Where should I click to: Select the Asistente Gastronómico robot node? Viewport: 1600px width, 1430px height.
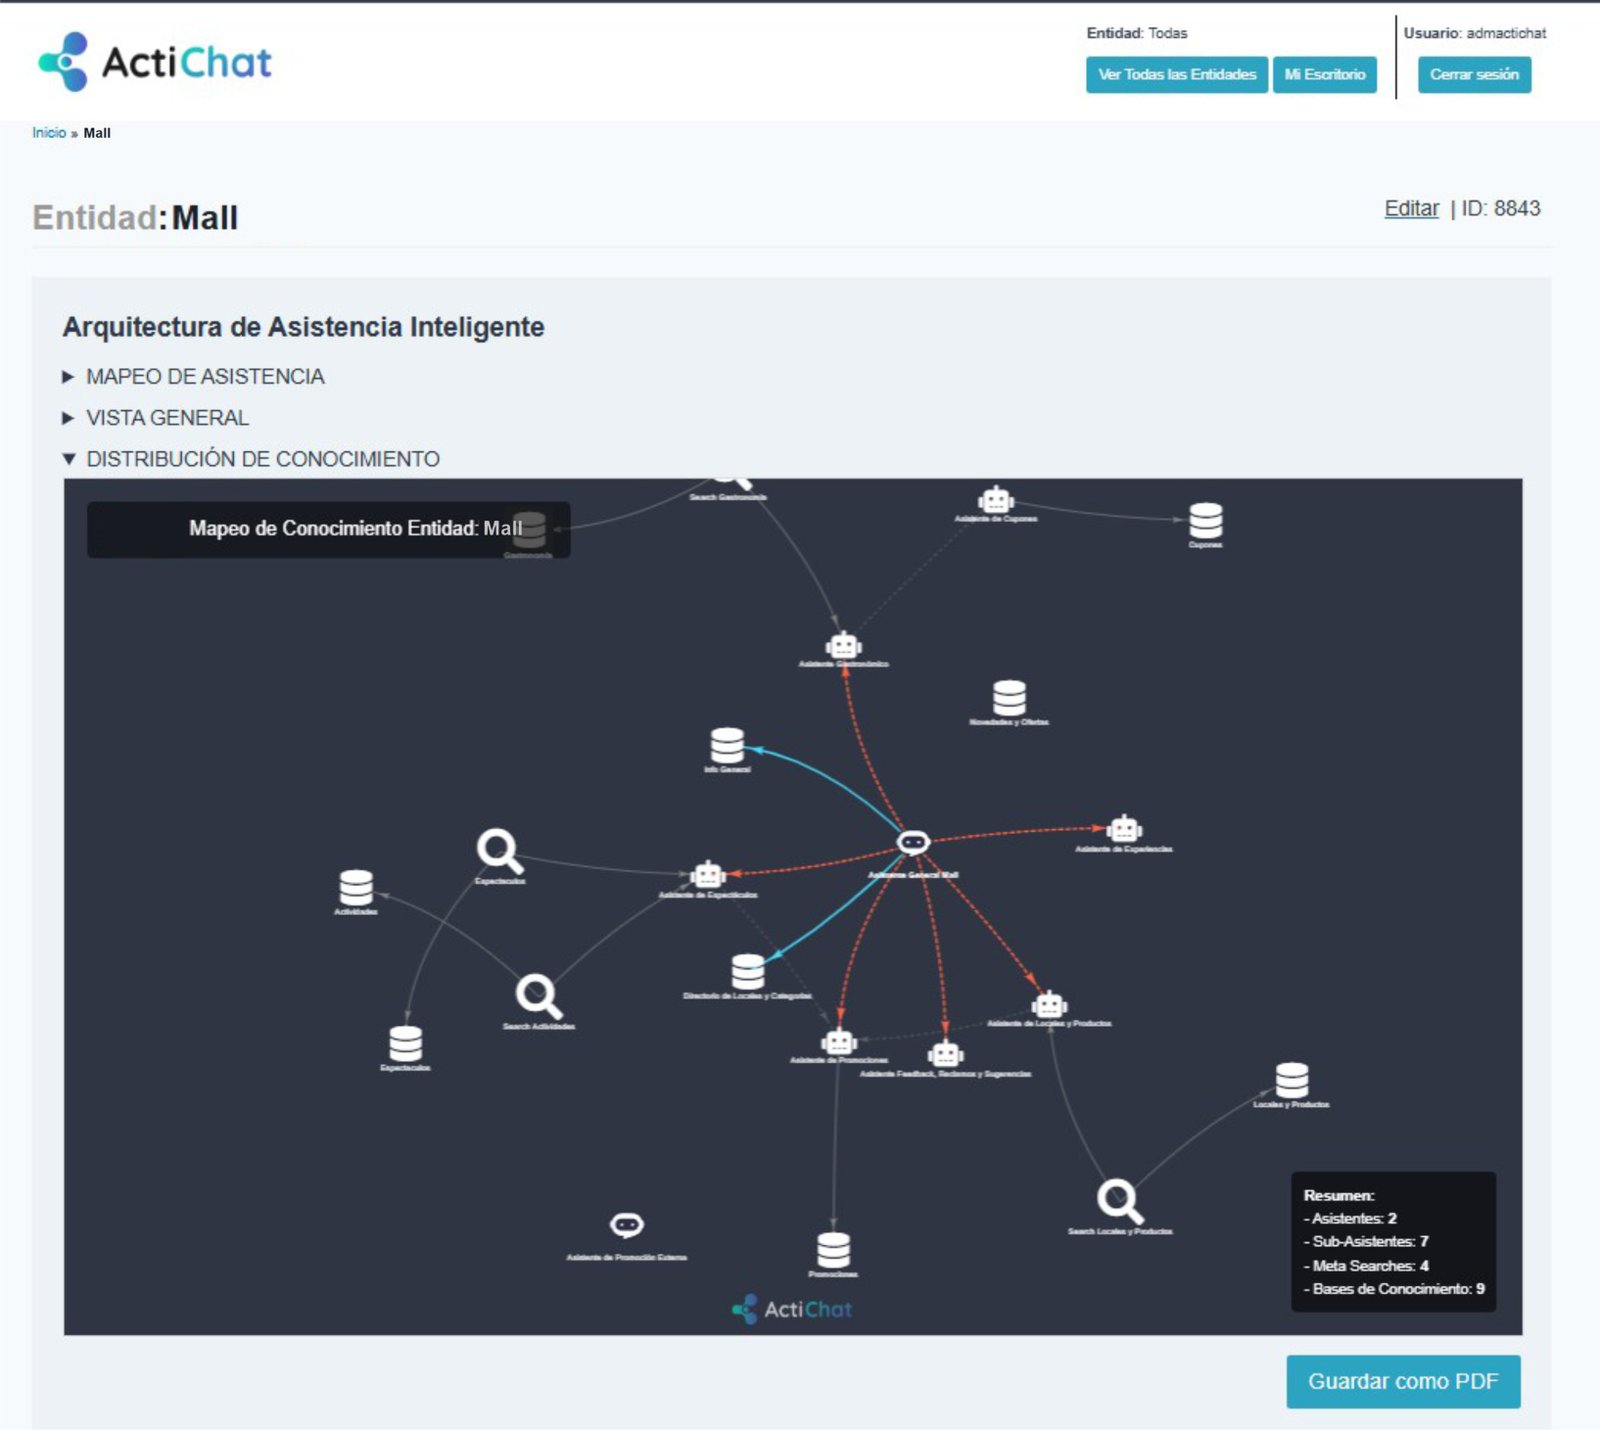click(844, 645)
